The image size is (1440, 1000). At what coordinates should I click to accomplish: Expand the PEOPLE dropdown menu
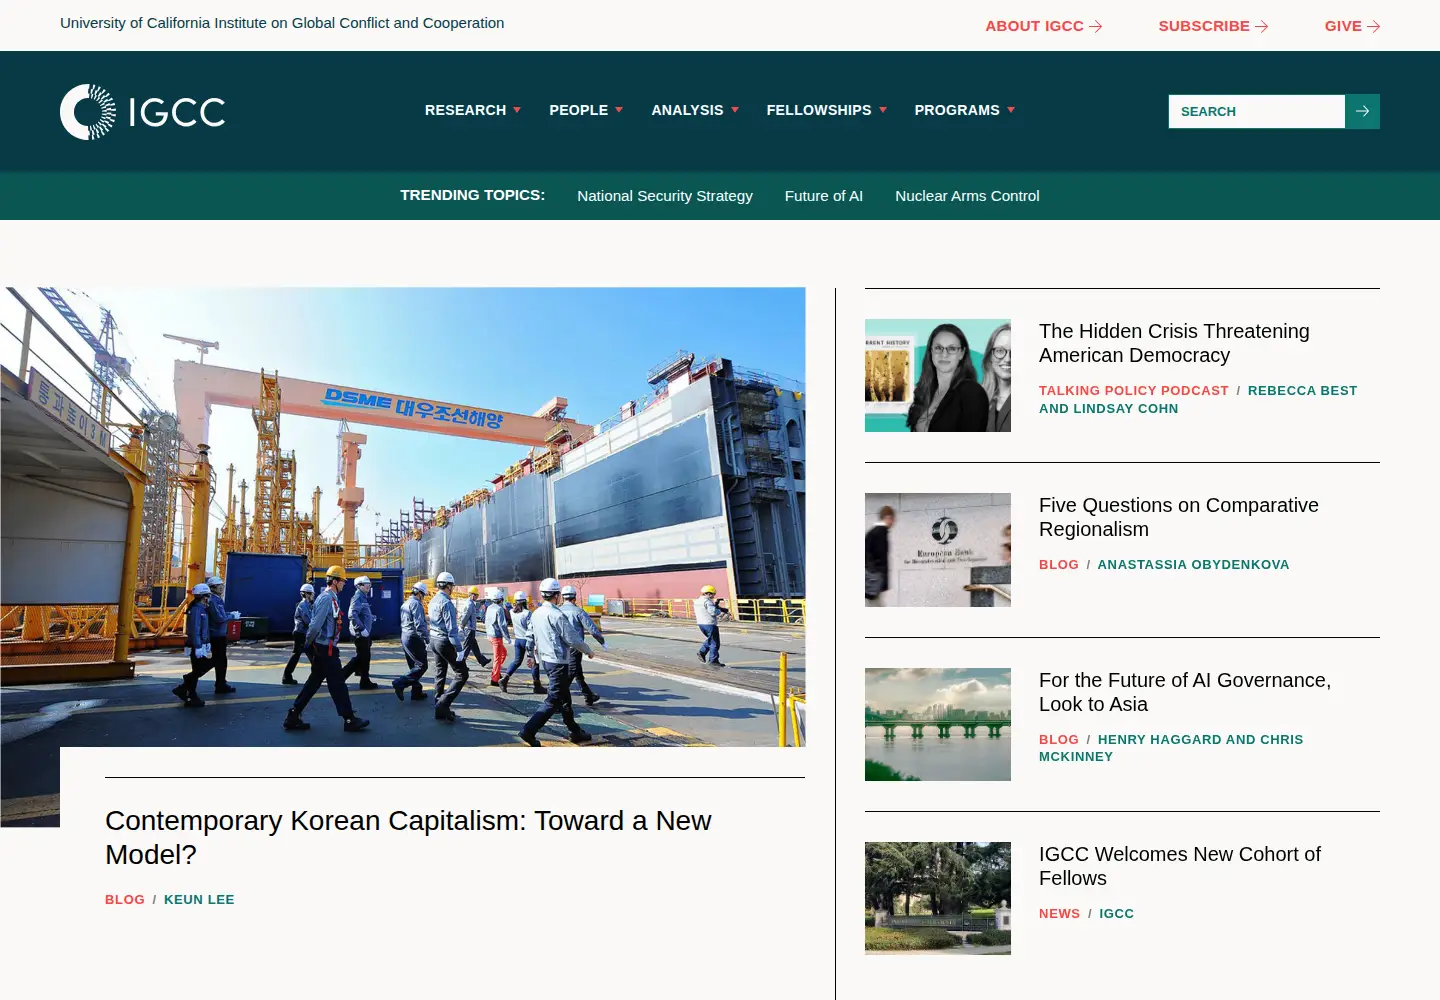click(586, 110)
